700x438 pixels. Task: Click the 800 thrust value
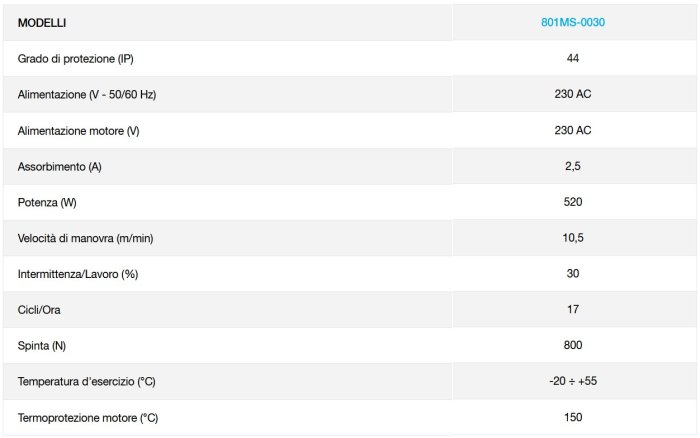click(x=573, y=345)
